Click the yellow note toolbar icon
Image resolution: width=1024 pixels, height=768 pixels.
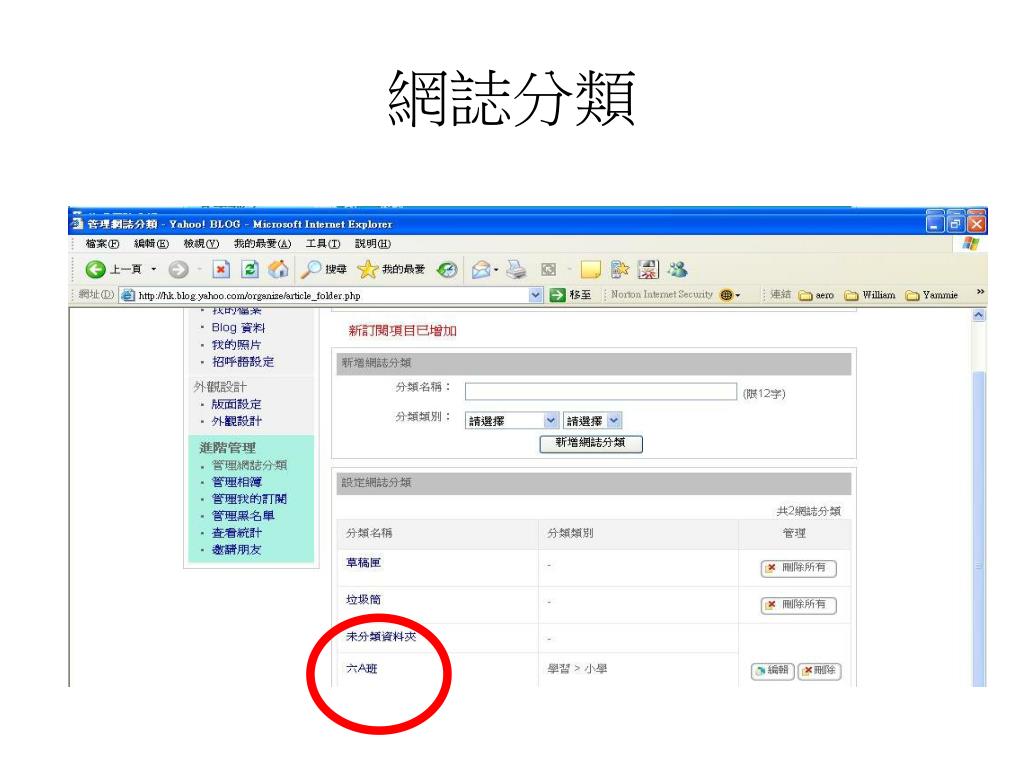[590, 269]
